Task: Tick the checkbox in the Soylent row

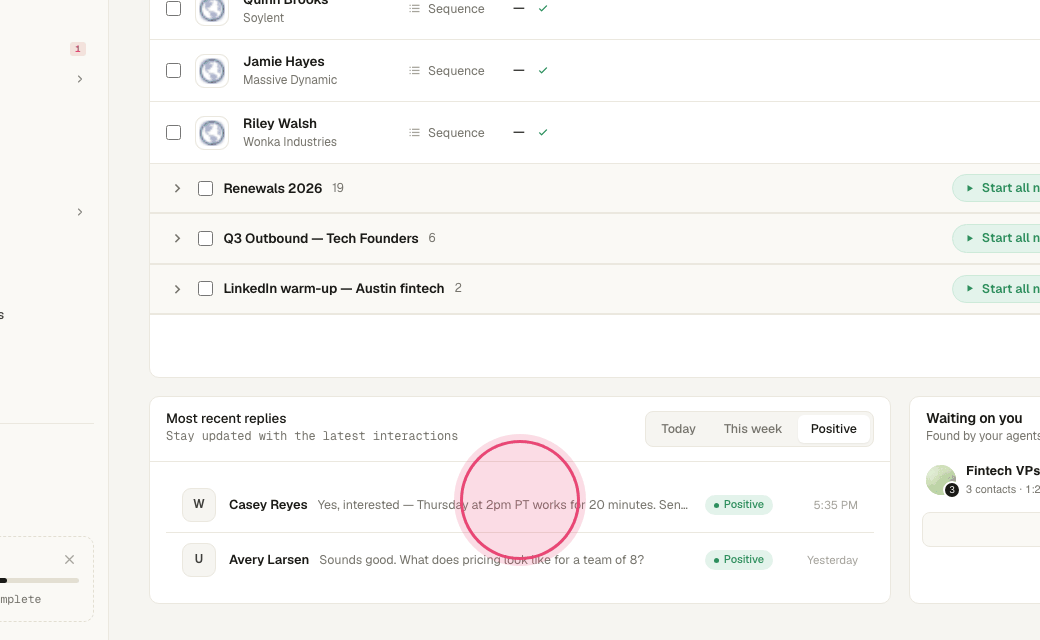Action: 173,9
